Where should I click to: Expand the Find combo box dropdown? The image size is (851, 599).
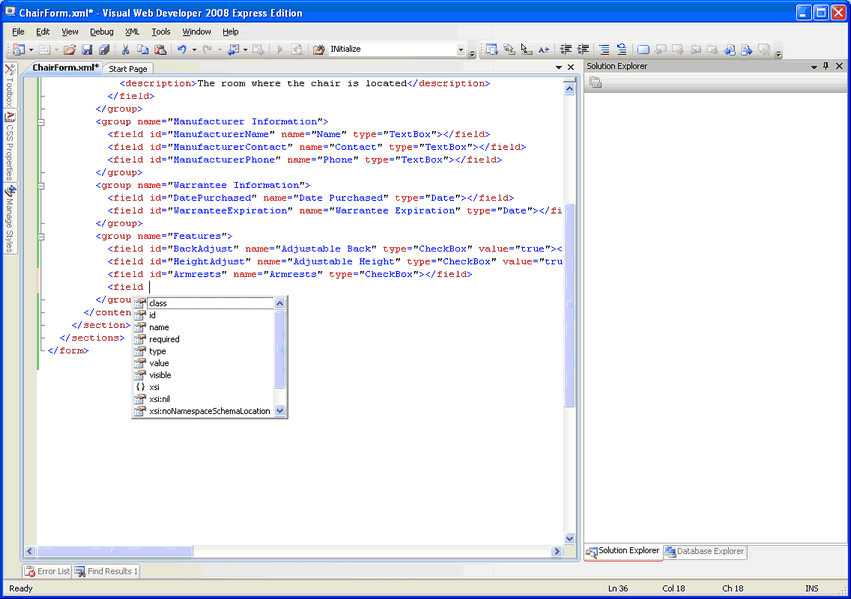461,49
